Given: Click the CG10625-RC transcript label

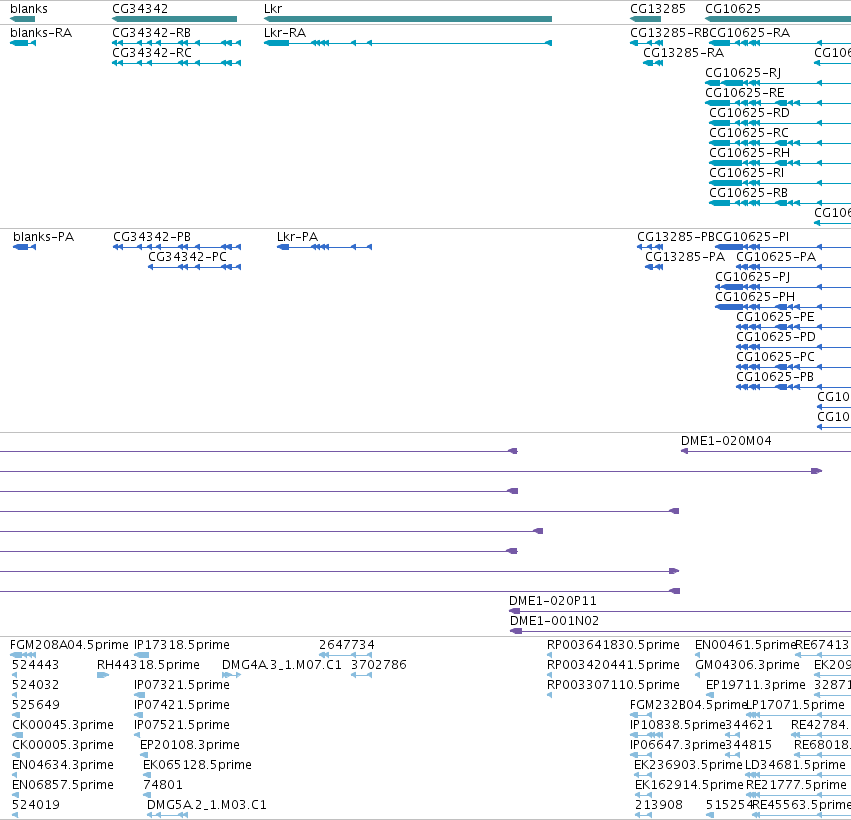Looking at the screenshot, I should [749, 134].
